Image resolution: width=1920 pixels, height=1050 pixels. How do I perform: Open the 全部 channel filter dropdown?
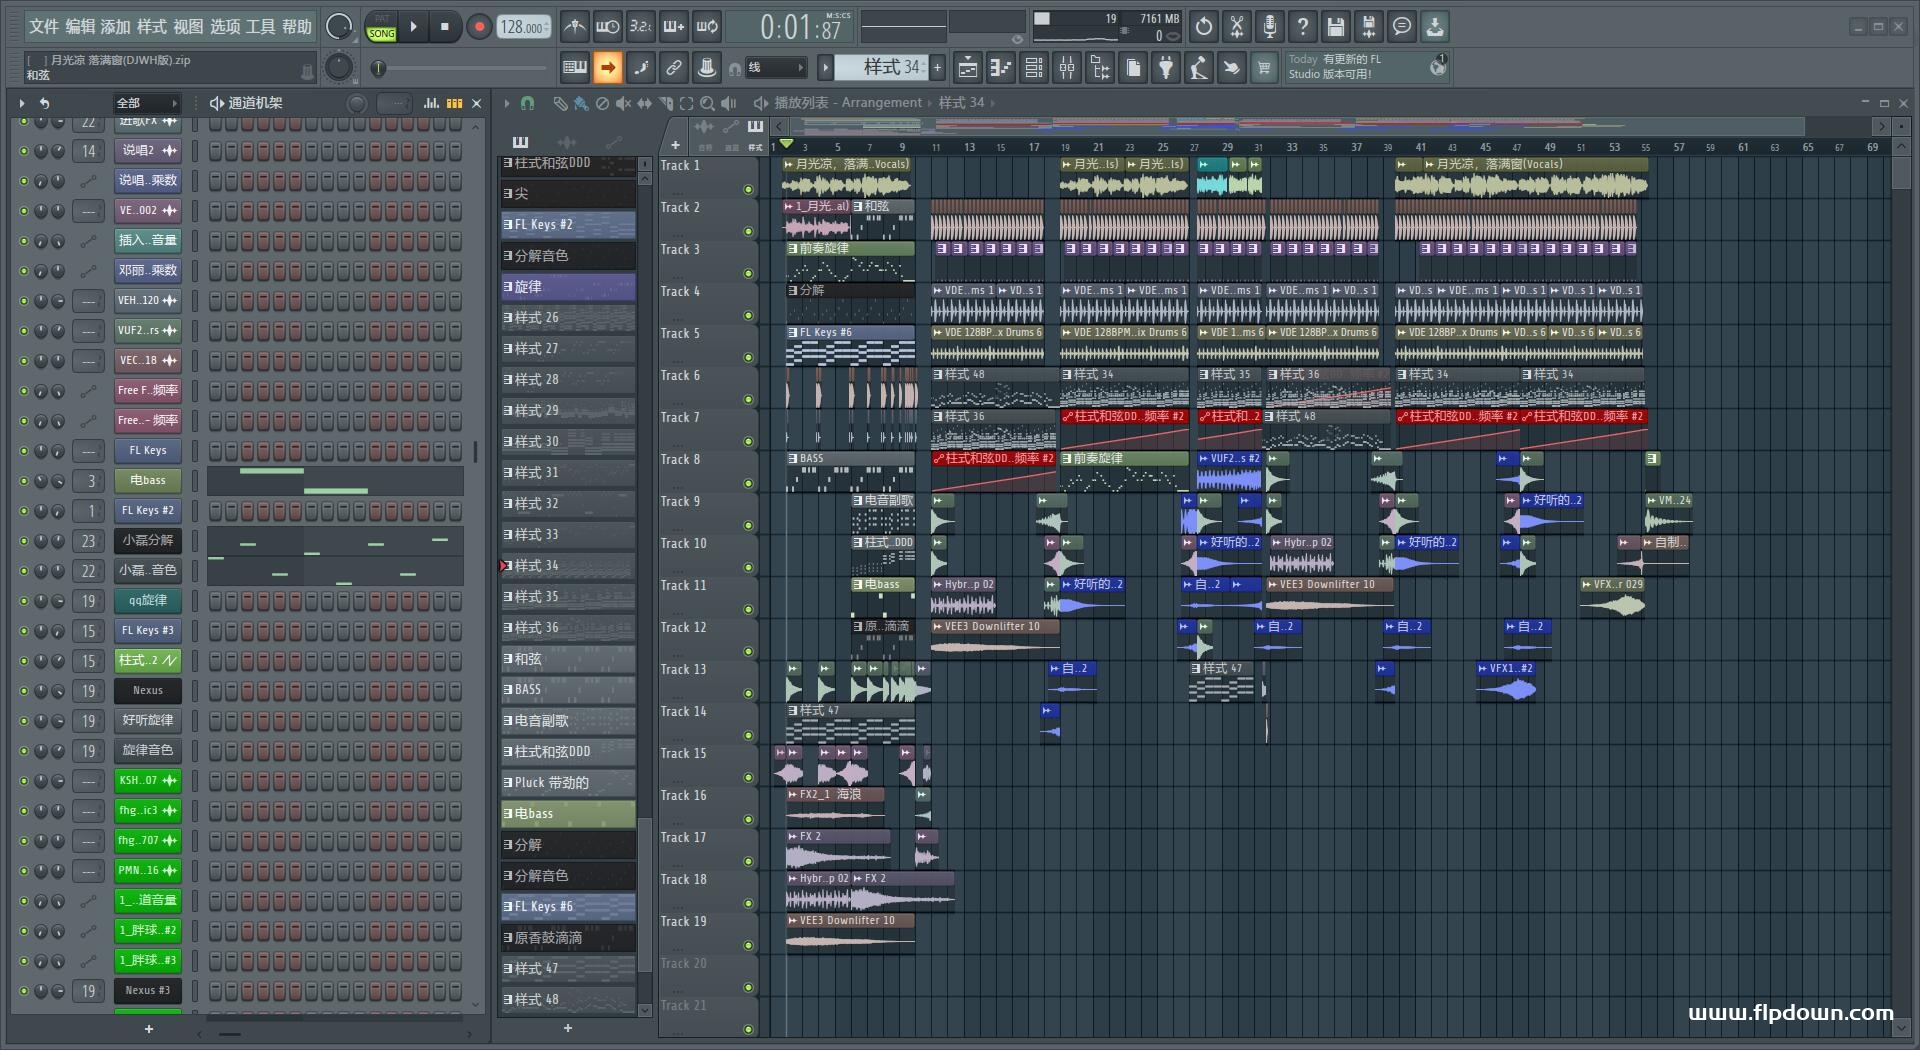[x=147, y=103]
